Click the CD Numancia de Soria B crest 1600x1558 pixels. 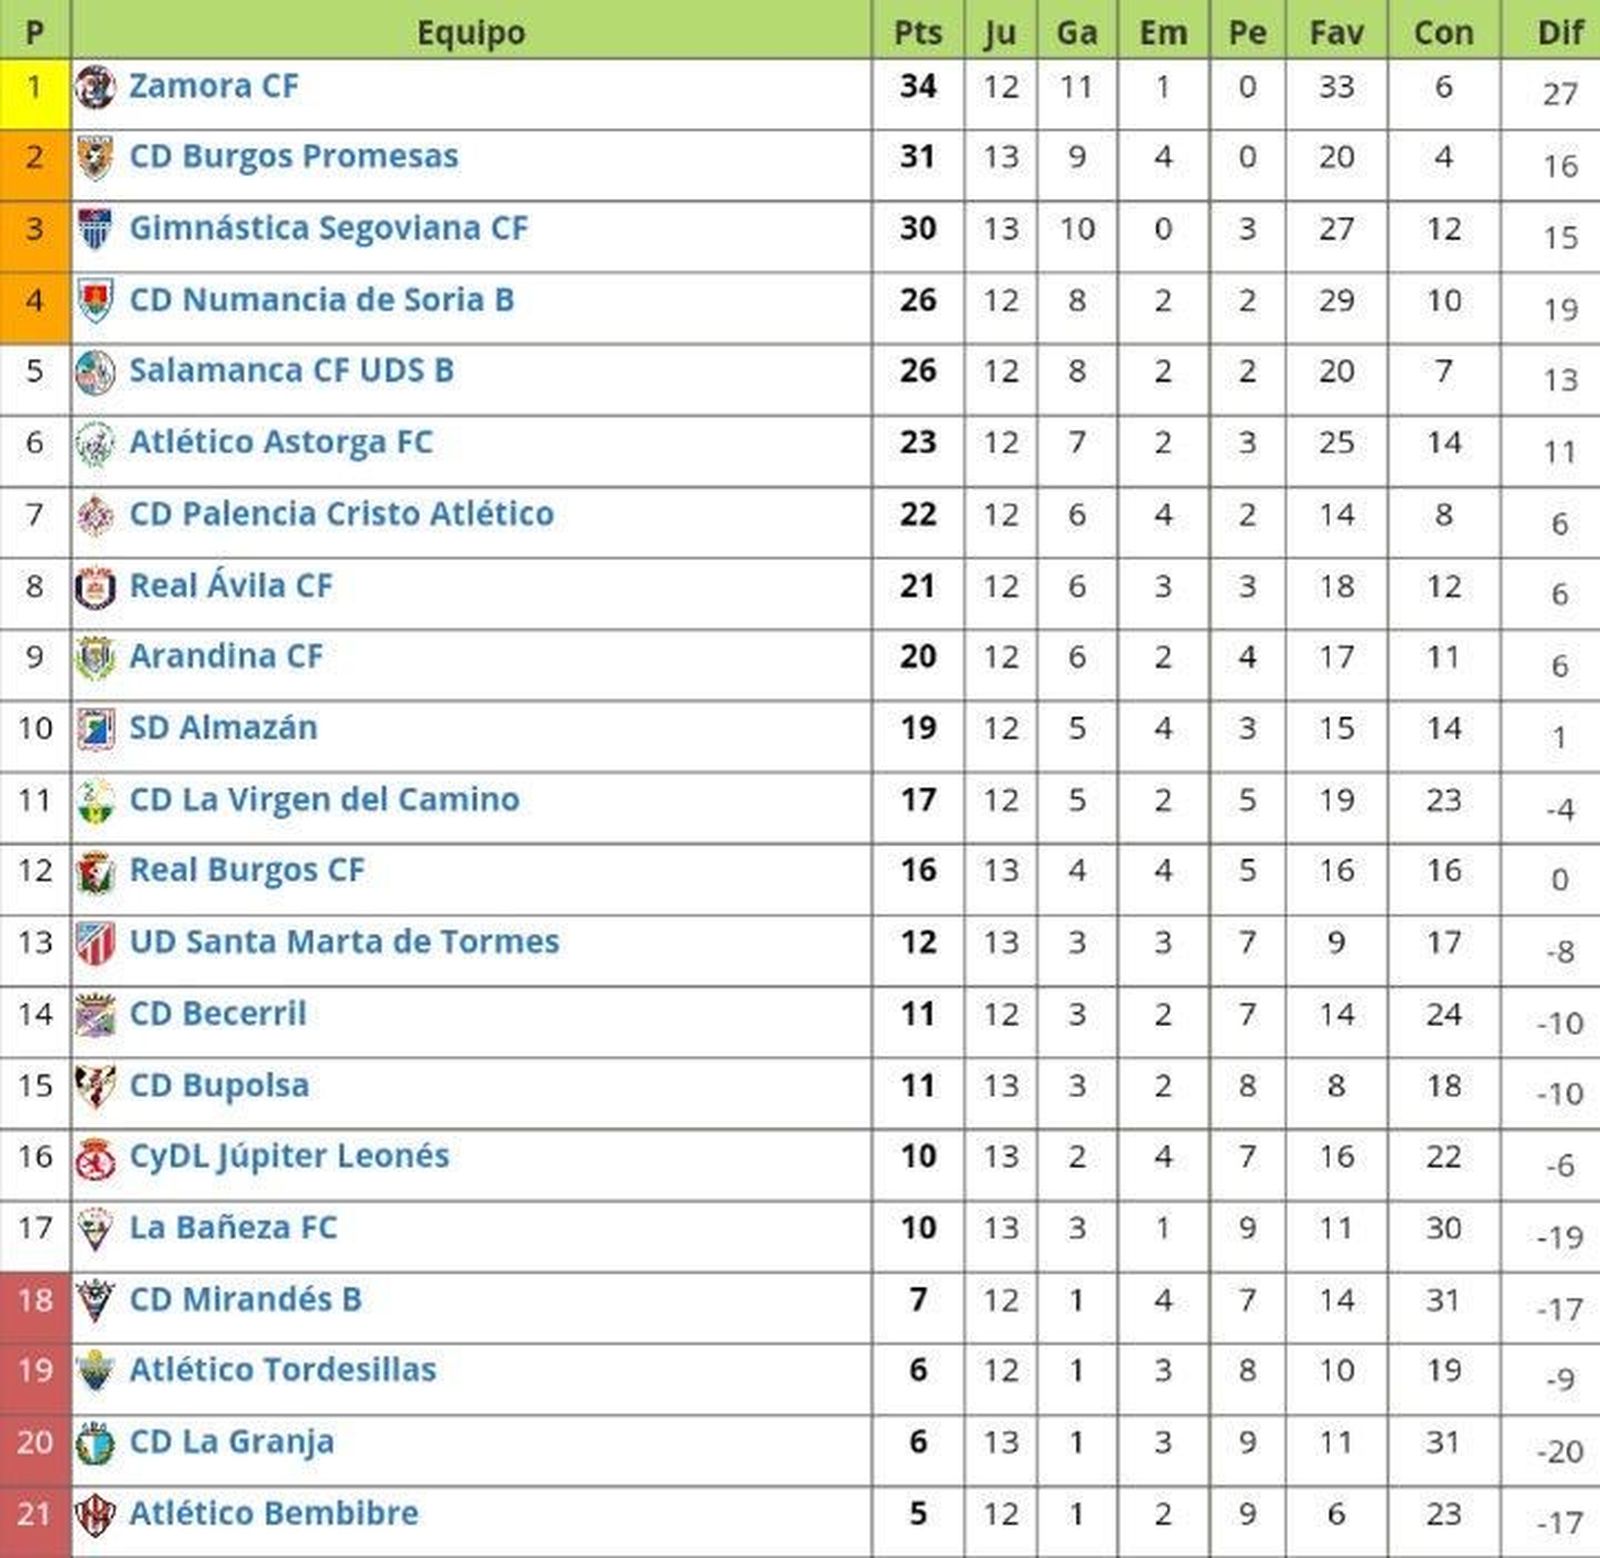point(95,301)
